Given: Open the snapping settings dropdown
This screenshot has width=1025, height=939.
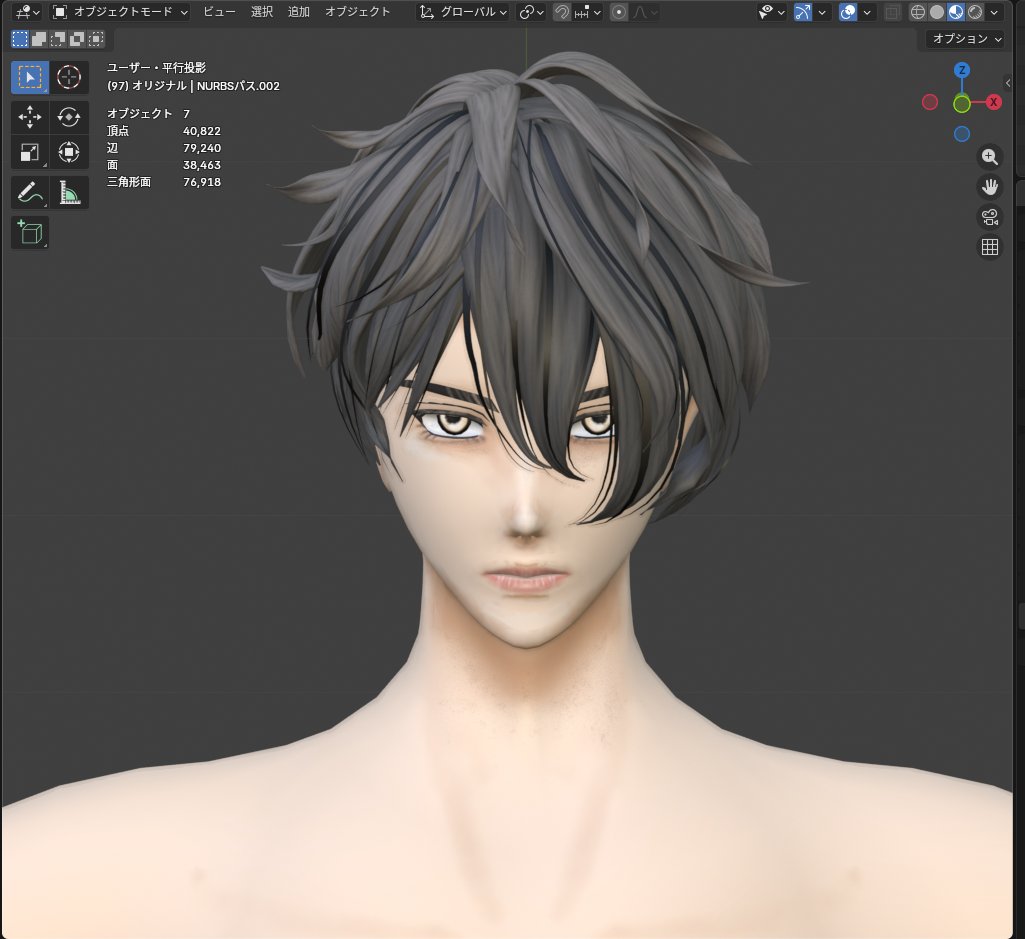Looking at the screenshot, I should click(587, 12).
